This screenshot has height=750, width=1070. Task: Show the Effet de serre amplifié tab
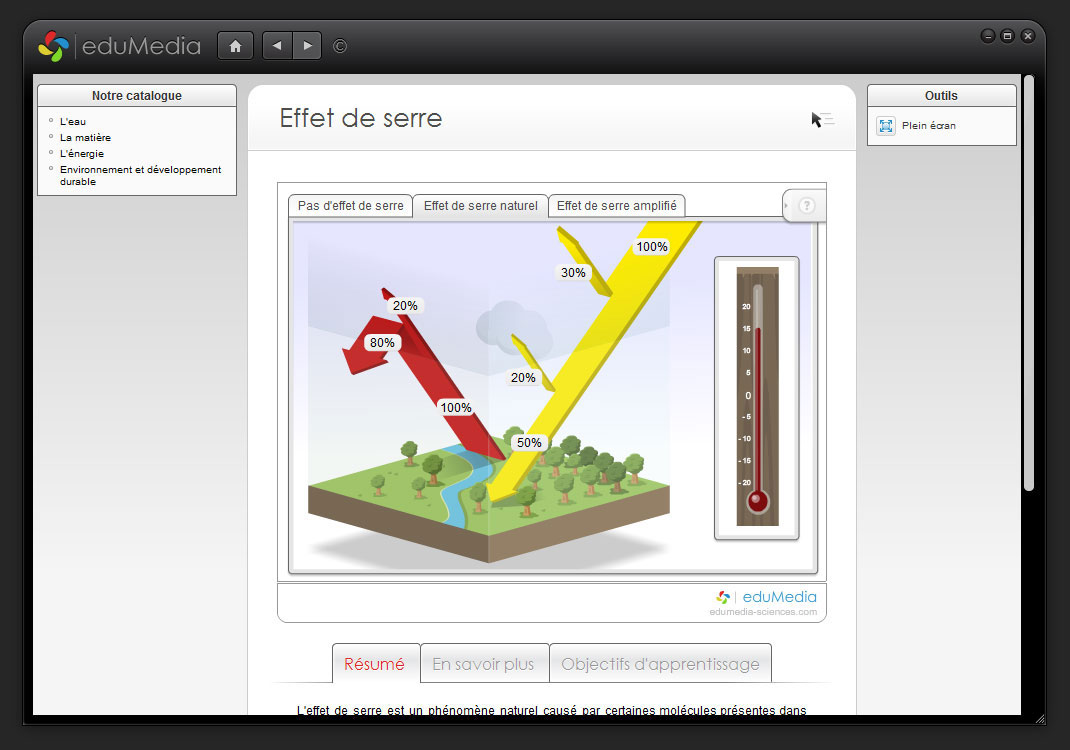coord(616,206)
